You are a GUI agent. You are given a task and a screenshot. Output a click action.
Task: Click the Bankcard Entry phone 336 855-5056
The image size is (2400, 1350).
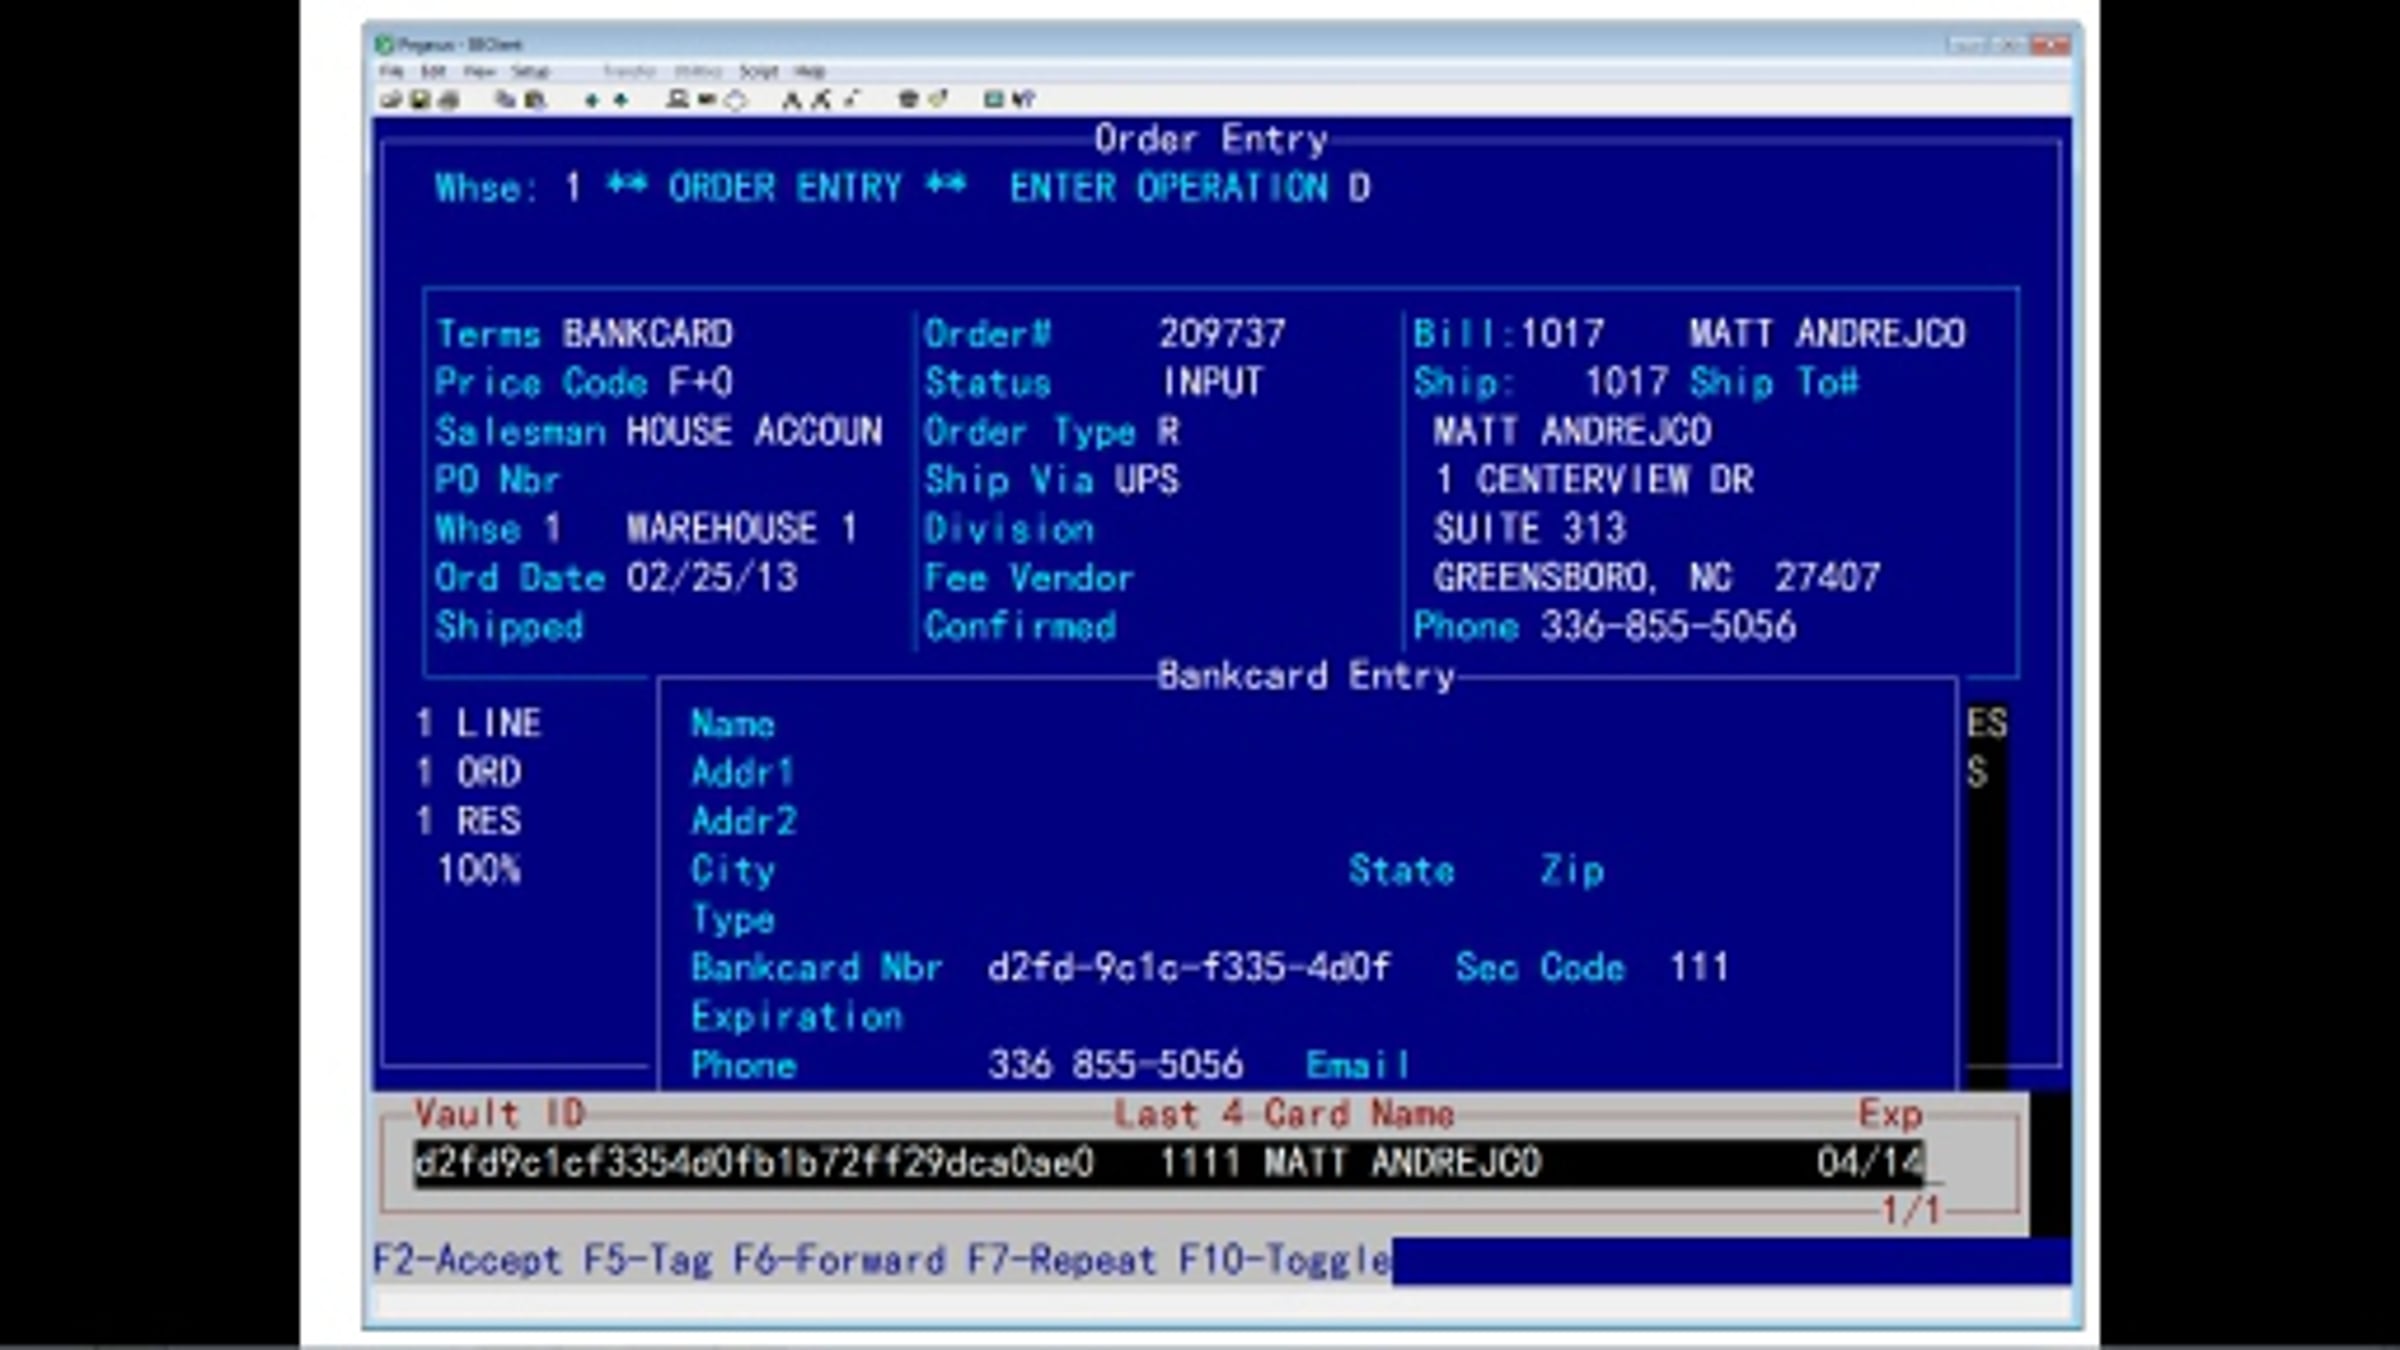pos(1115,1065)
